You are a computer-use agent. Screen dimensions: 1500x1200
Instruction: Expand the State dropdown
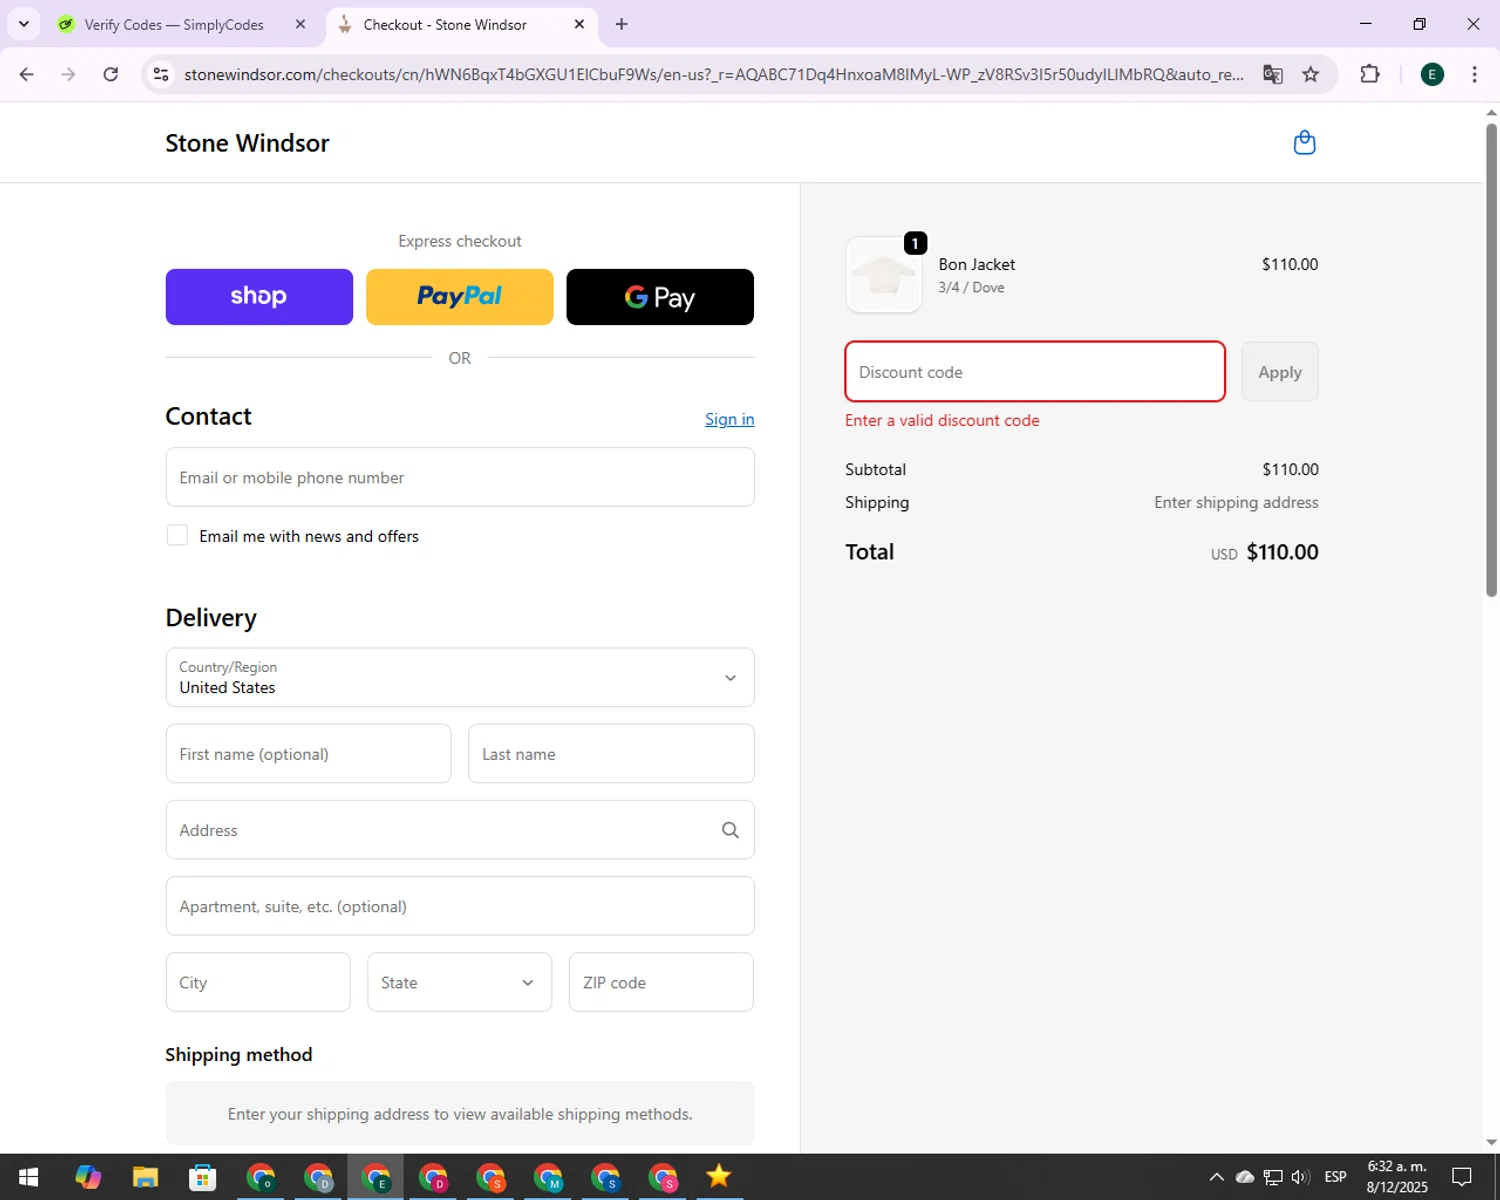[459, 982]
